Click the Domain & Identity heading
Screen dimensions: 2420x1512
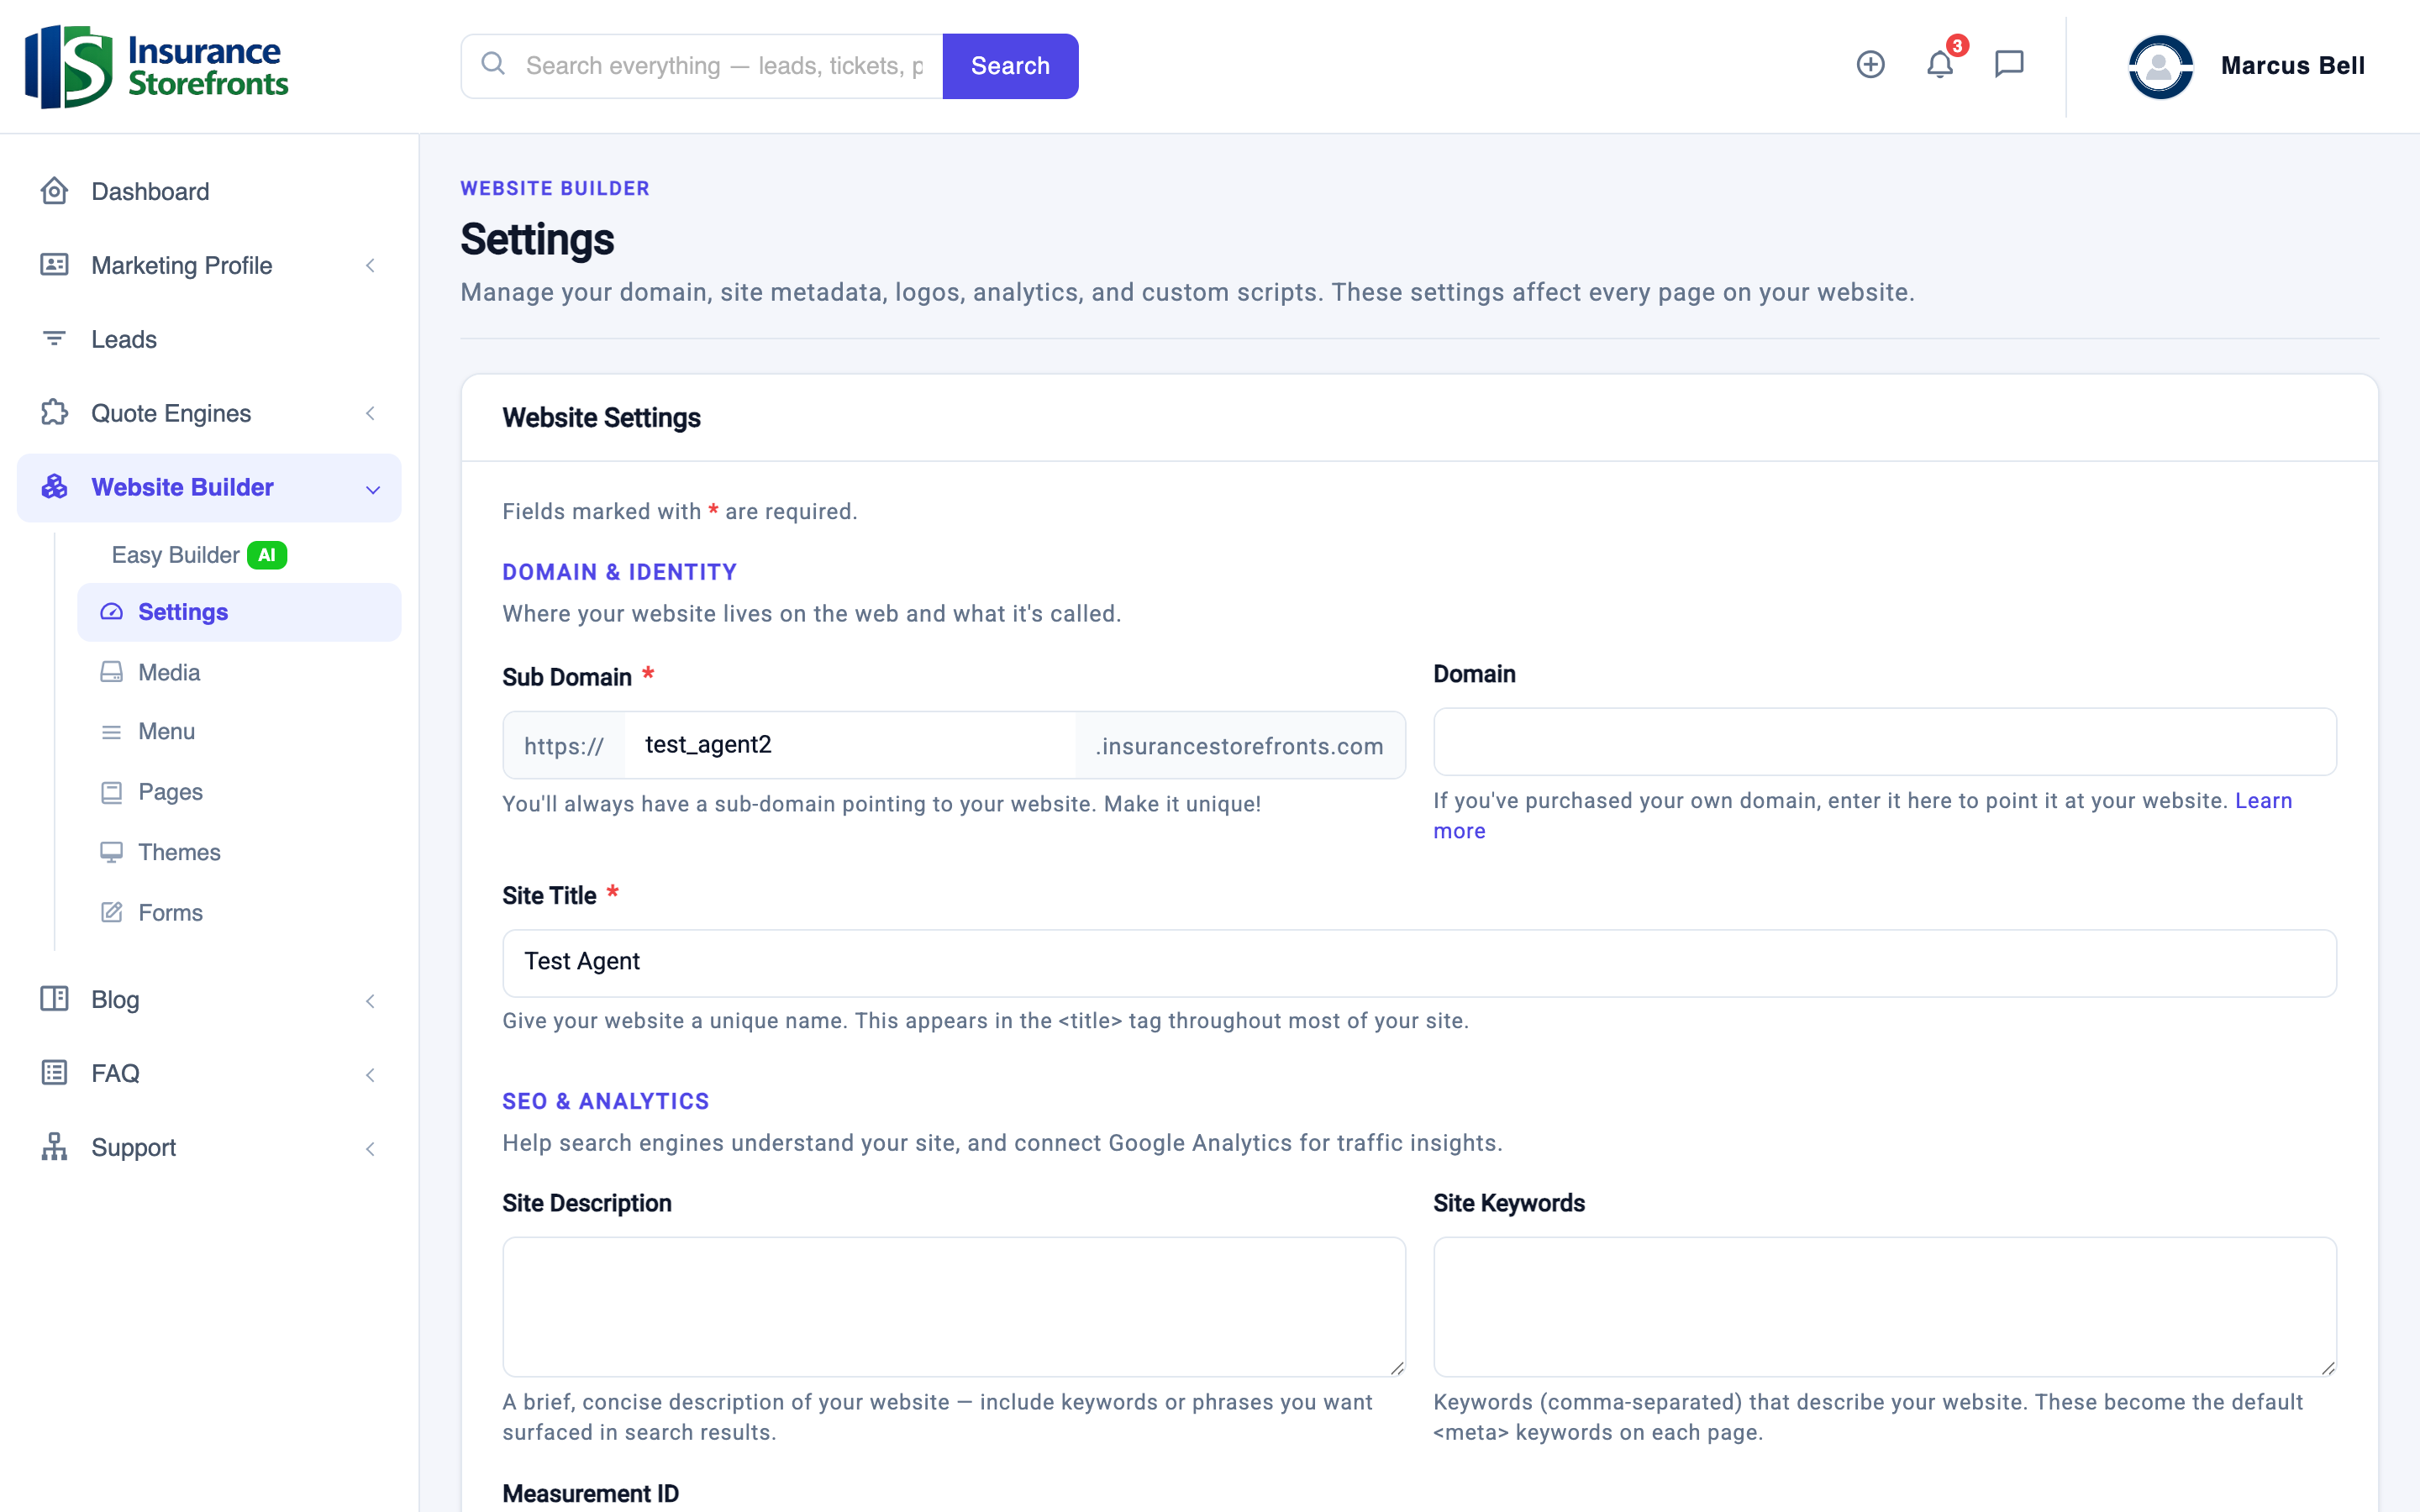(619, 572)
